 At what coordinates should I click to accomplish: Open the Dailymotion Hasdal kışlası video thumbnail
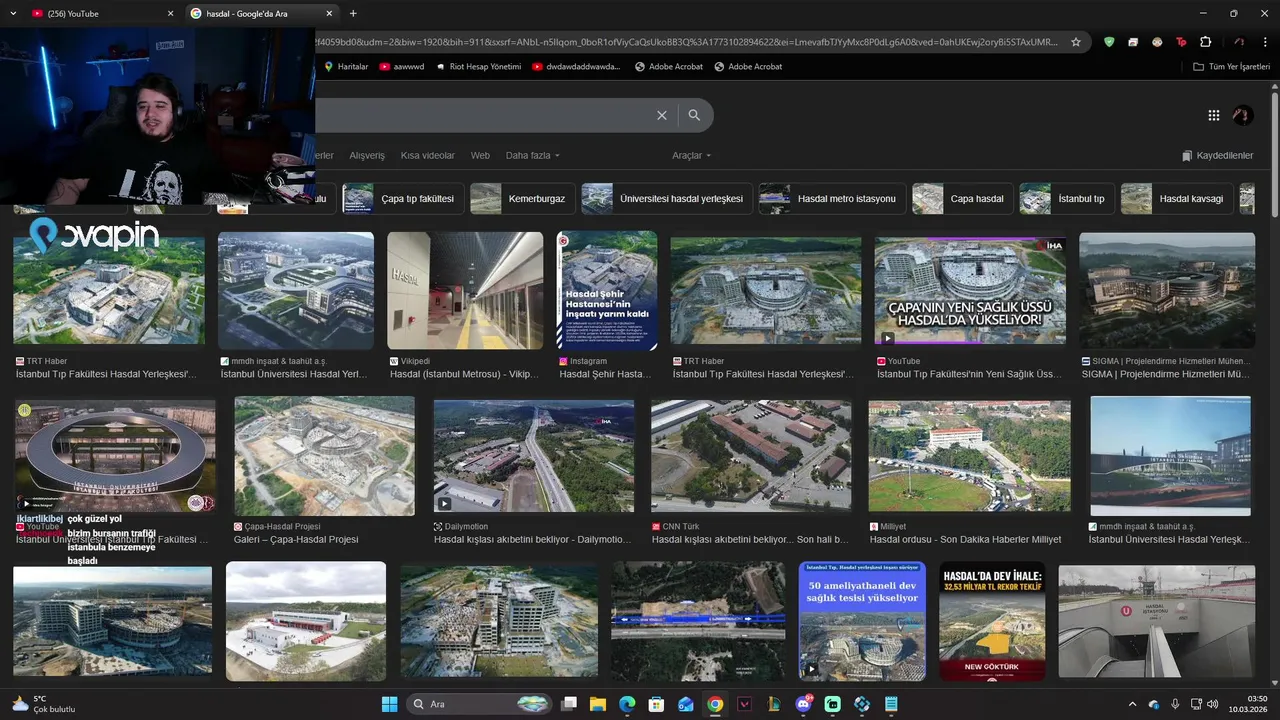[x=533, y=456]
